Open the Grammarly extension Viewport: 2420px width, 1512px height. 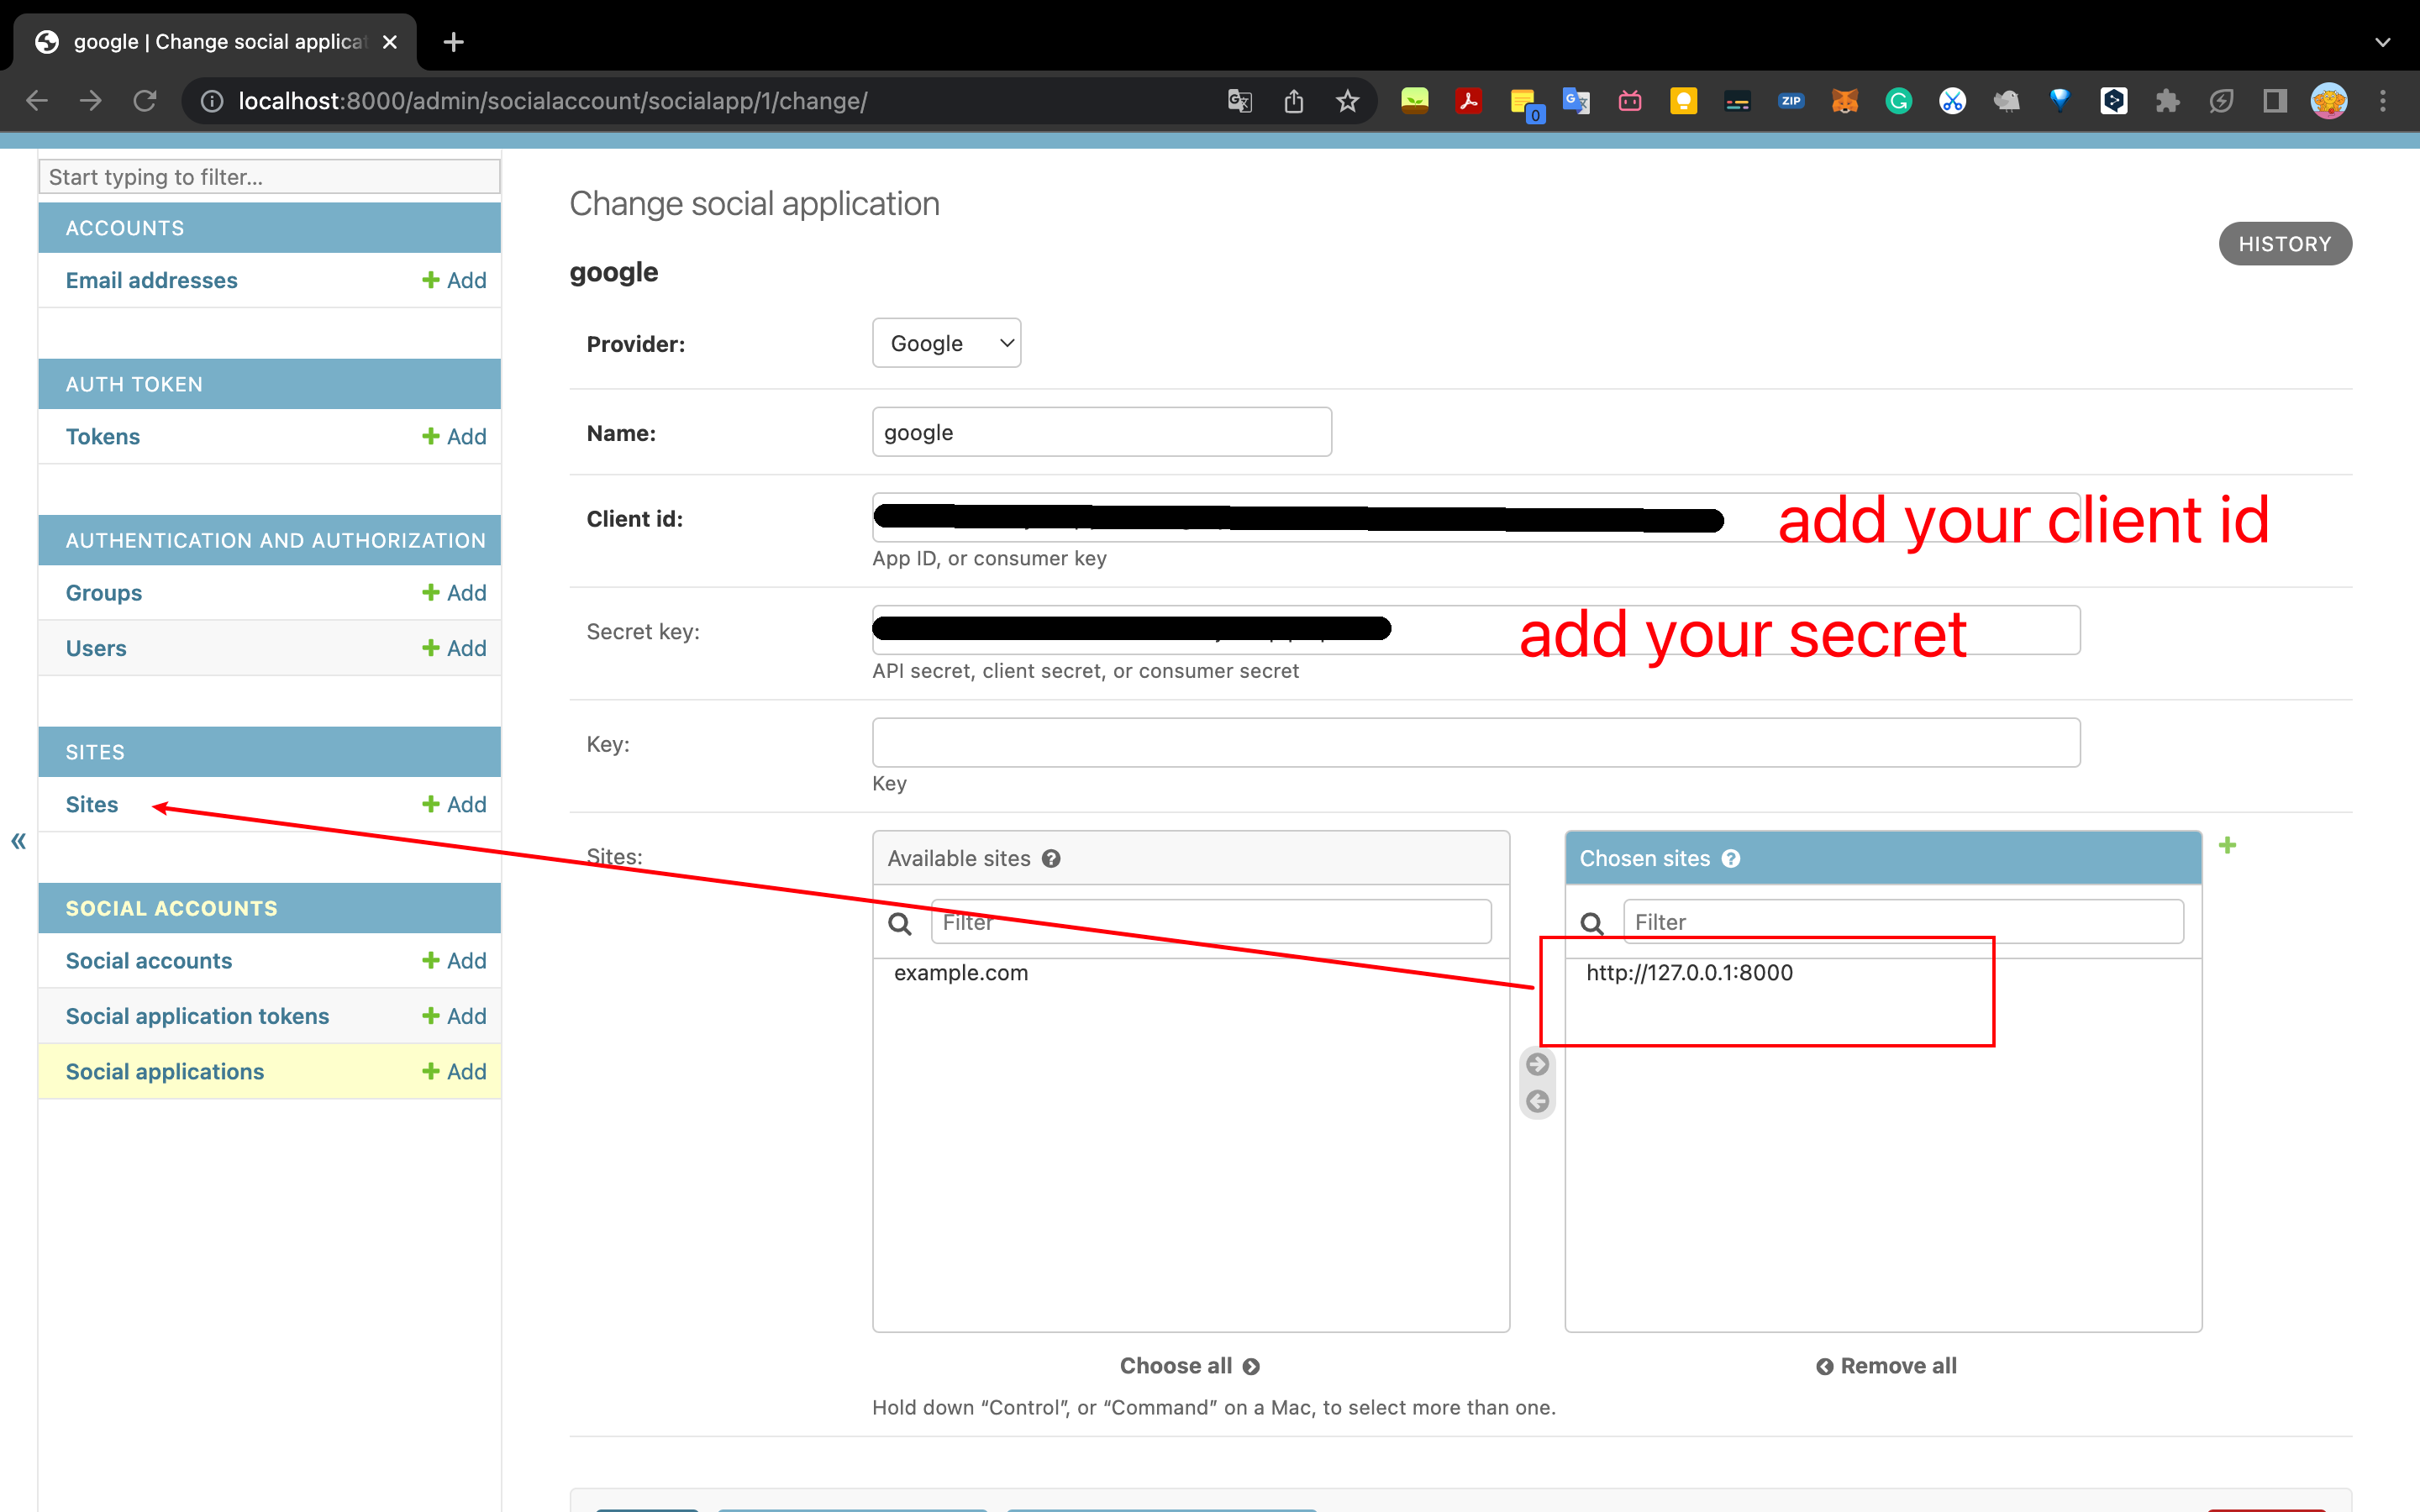tap(1898, 100)
